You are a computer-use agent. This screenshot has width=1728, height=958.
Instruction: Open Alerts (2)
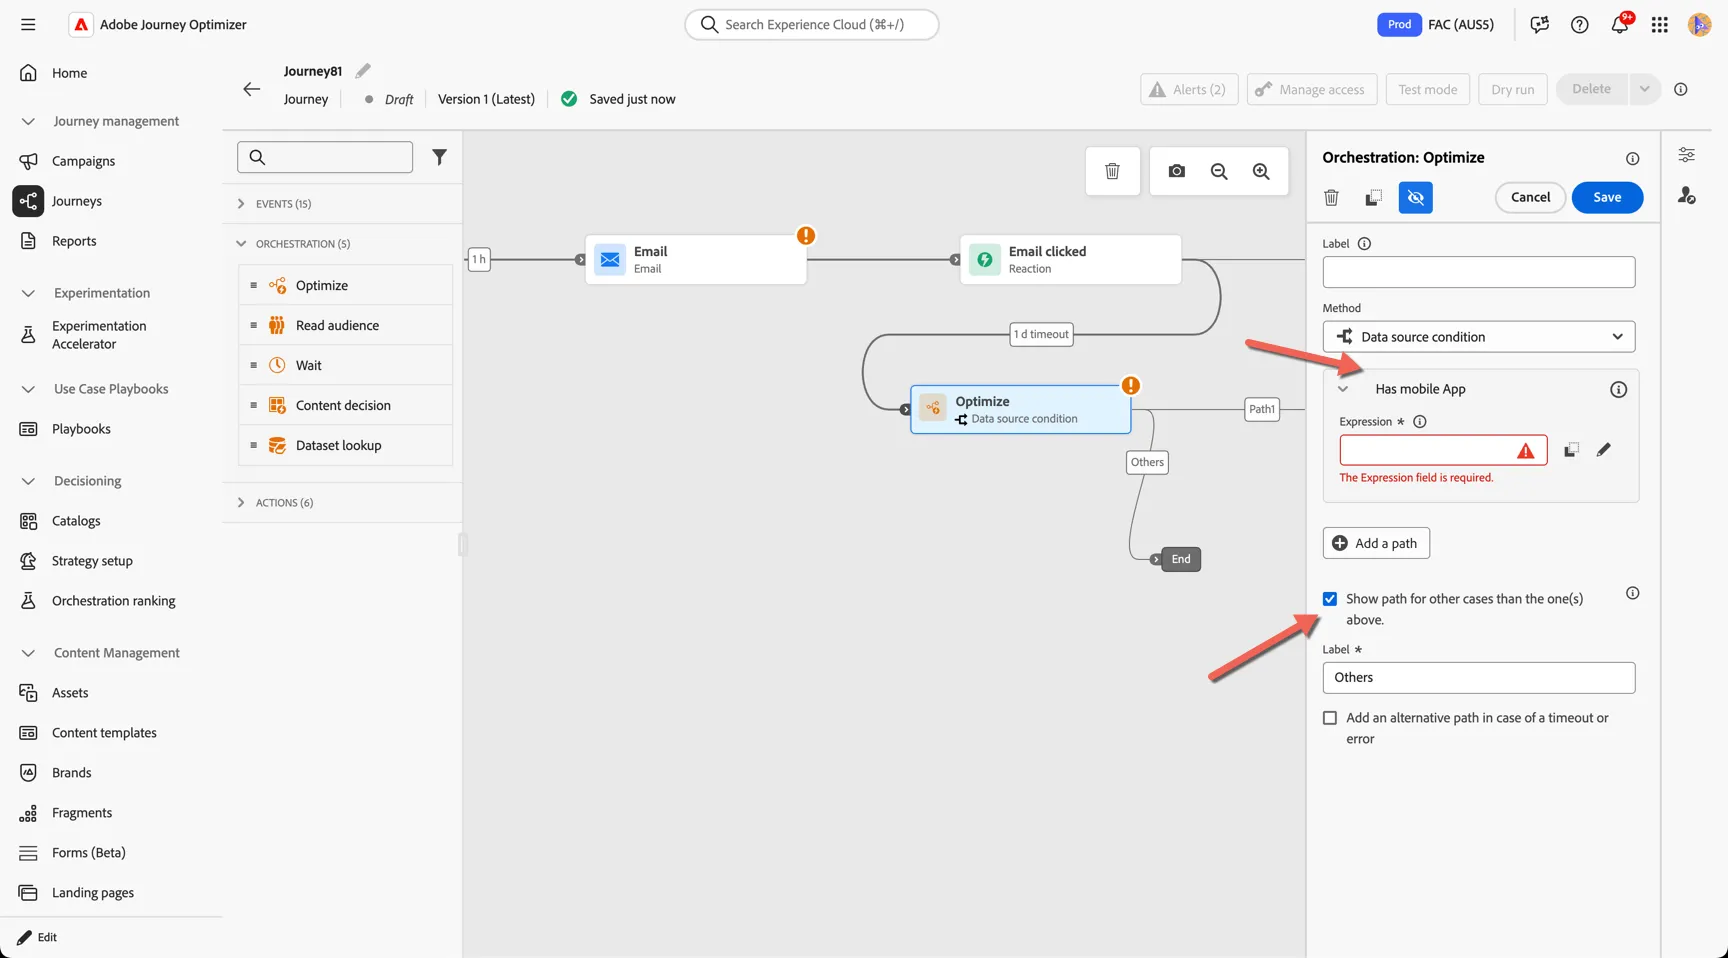(1189, 89)
